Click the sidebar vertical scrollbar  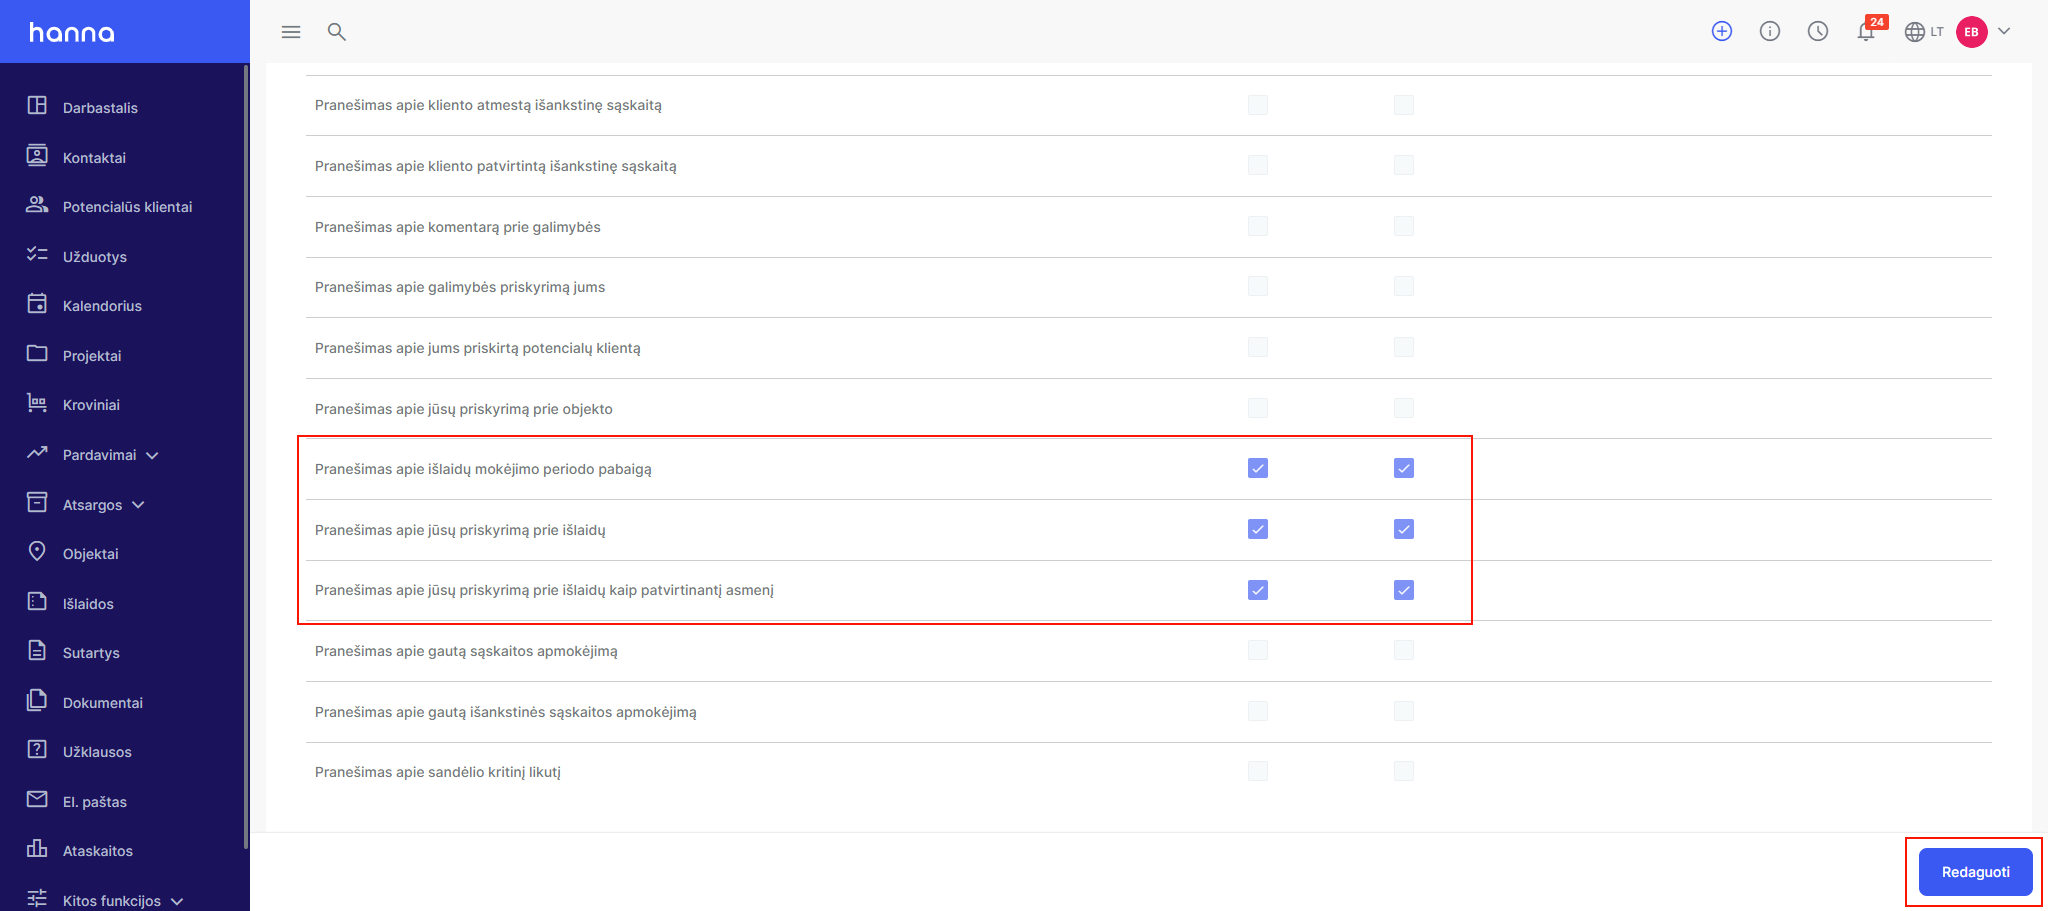[246, 458]
